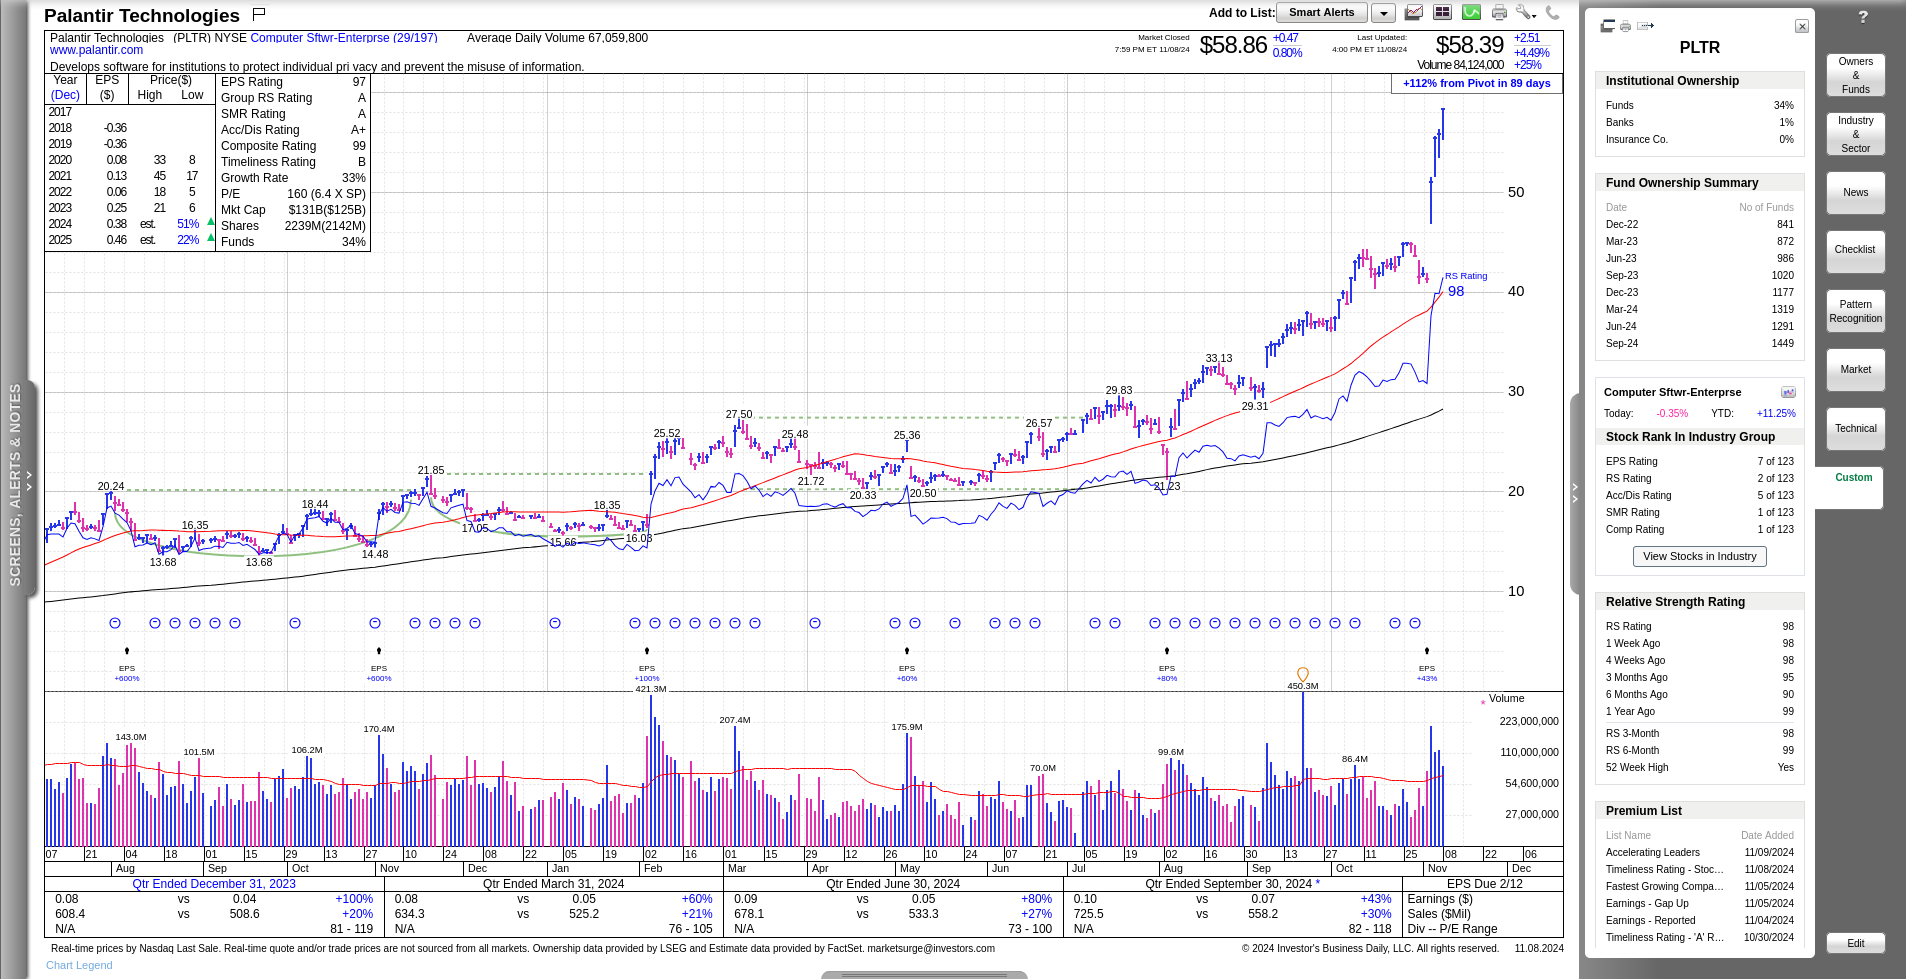Click the Sep-24 fund count 1449
This screenshot has width=1906, height=979.
click(x=1783, y=343)
